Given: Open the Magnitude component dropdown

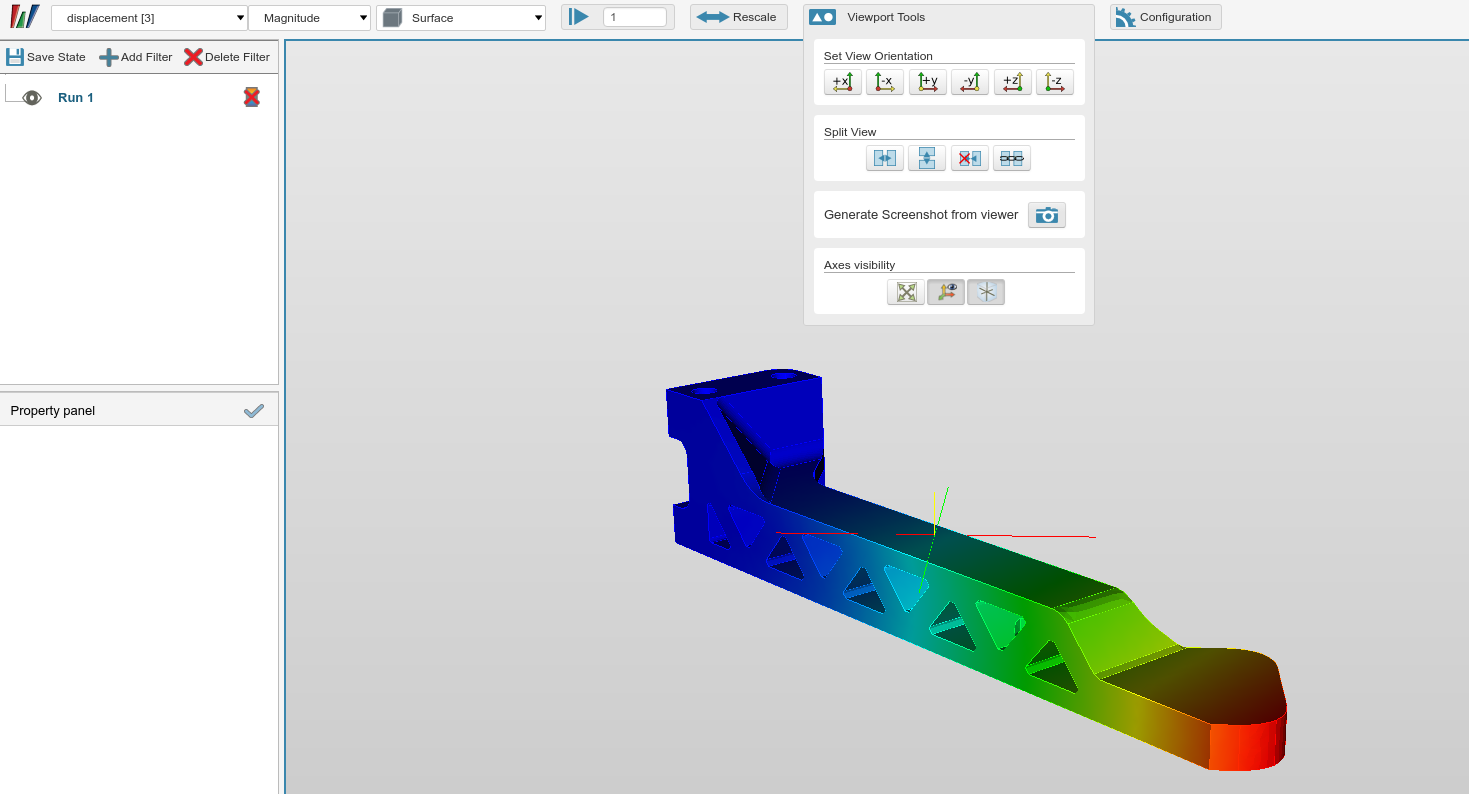Looking at the screenshot, I should click(x=309, y=18).
